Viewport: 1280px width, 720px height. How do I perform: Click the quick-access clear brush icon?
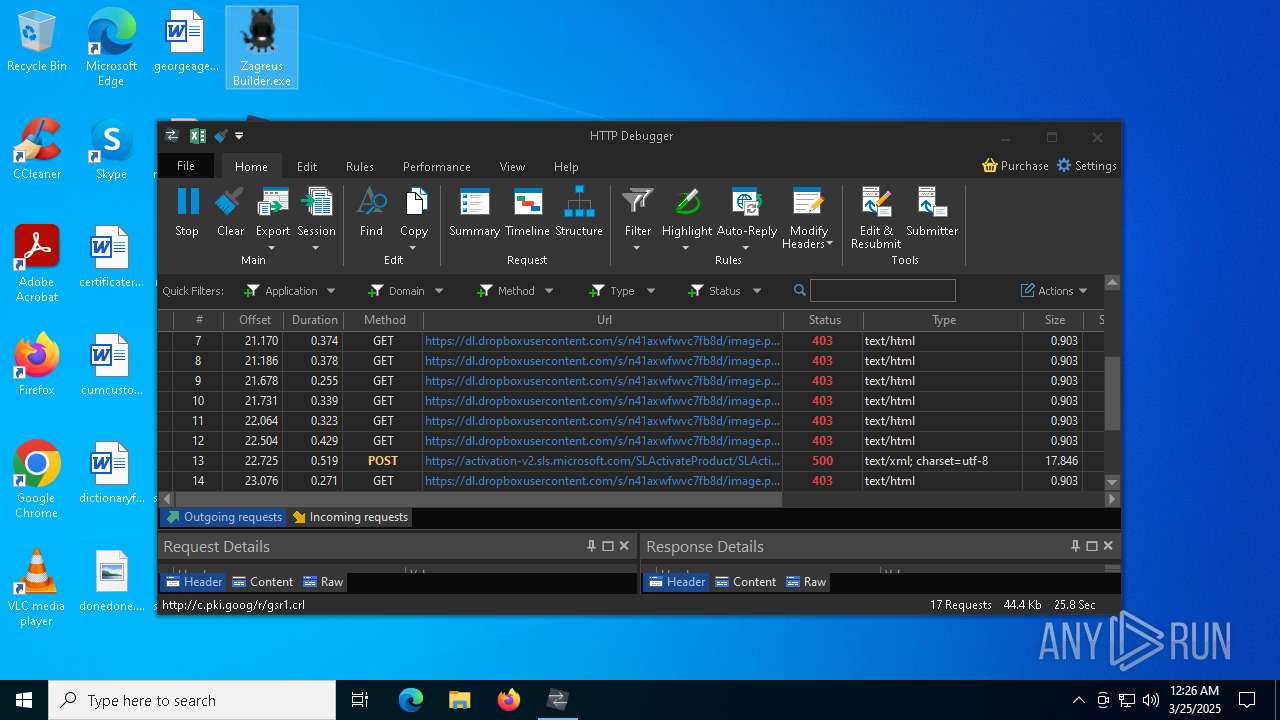(x=221, y=136)
